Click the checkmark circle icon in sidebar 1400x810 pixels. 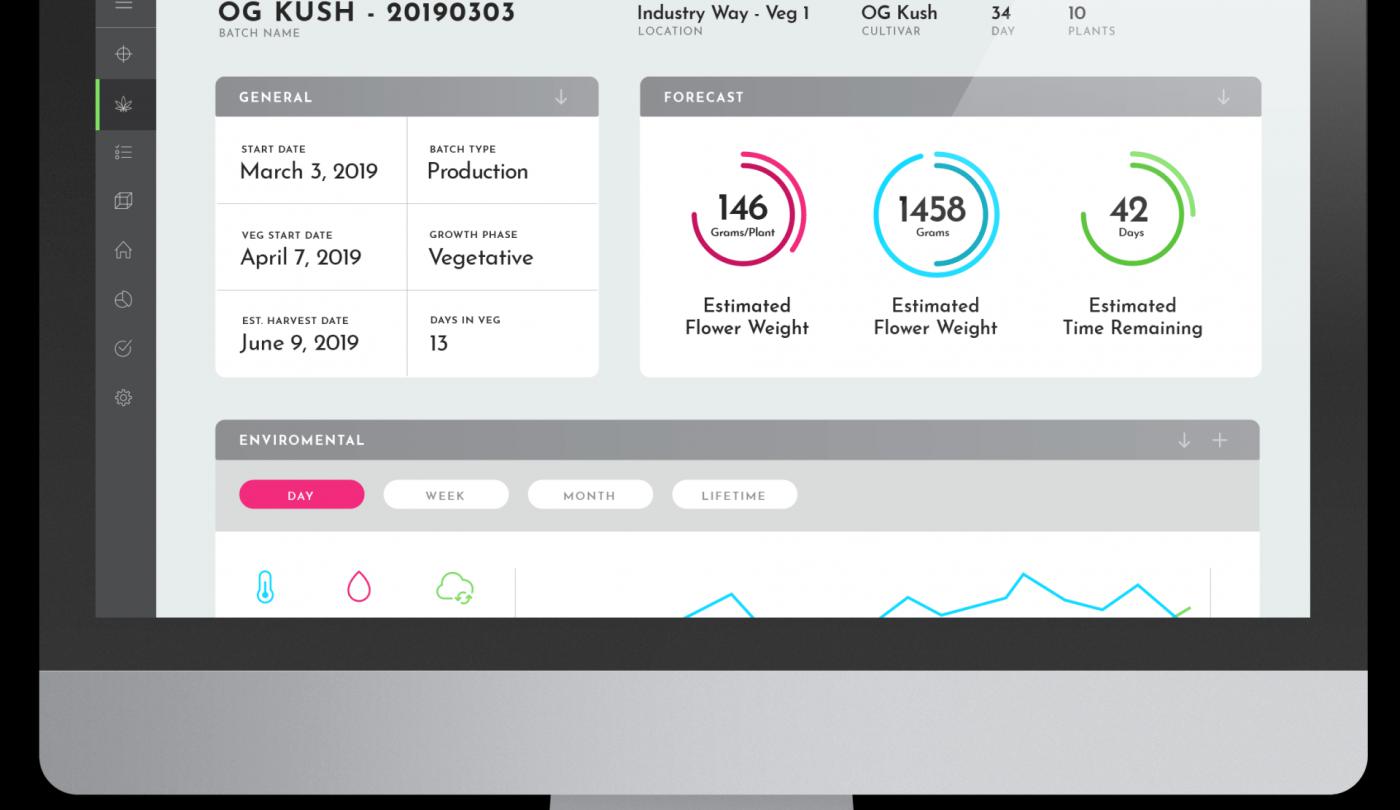coord(124,348)
